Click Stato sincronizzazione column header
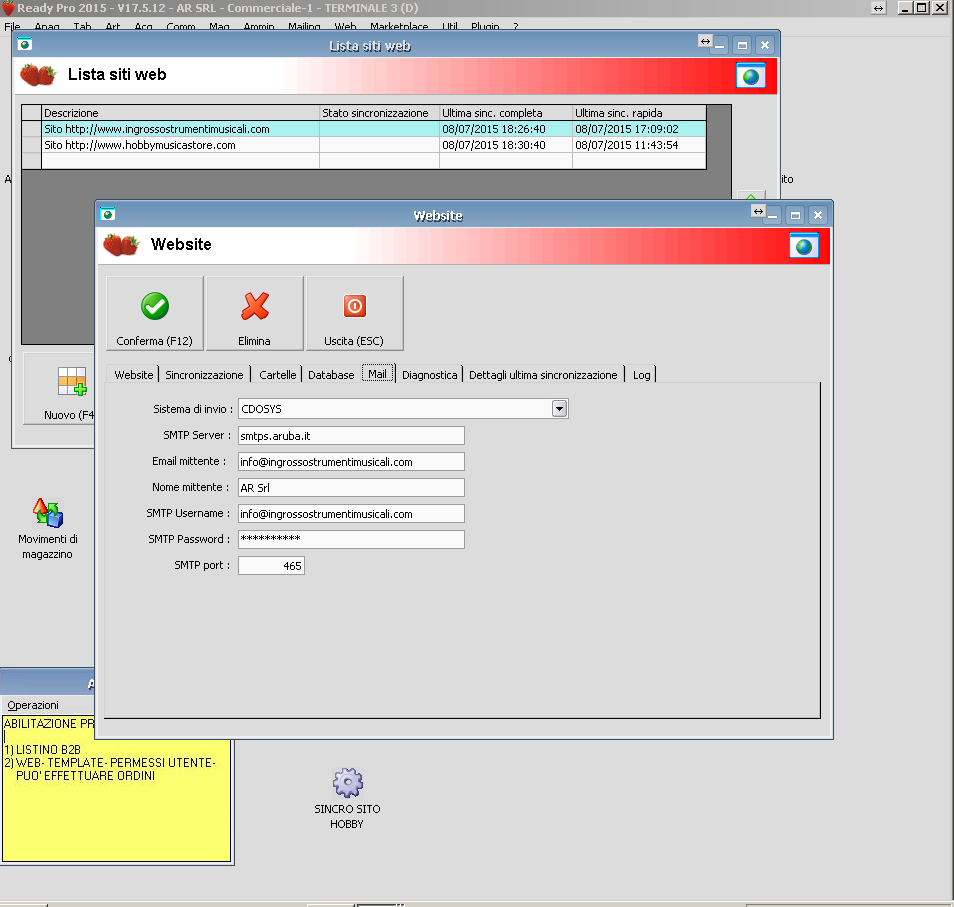The width and height of the screenshot is (954, 907). pos(379,113)
